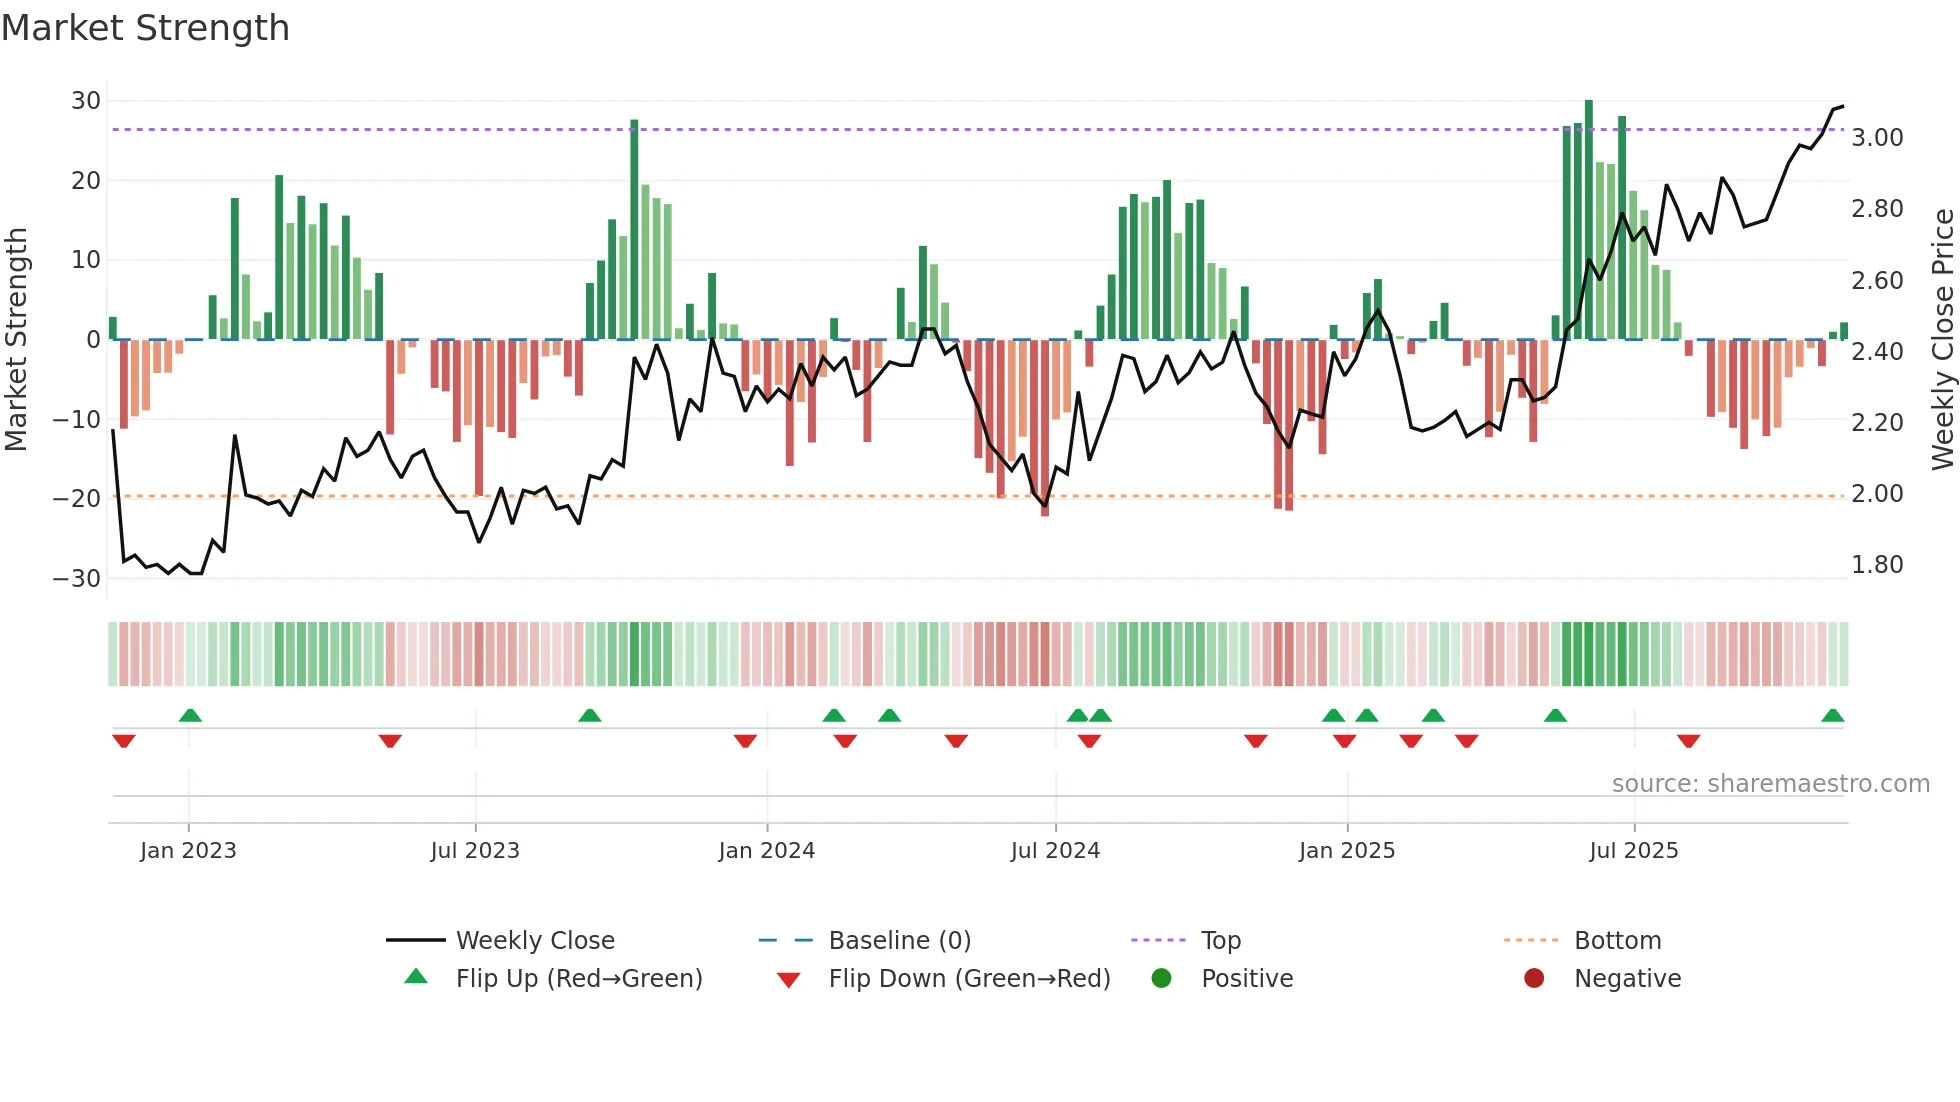Click the red Negative legend circle

click(1534, 978)
